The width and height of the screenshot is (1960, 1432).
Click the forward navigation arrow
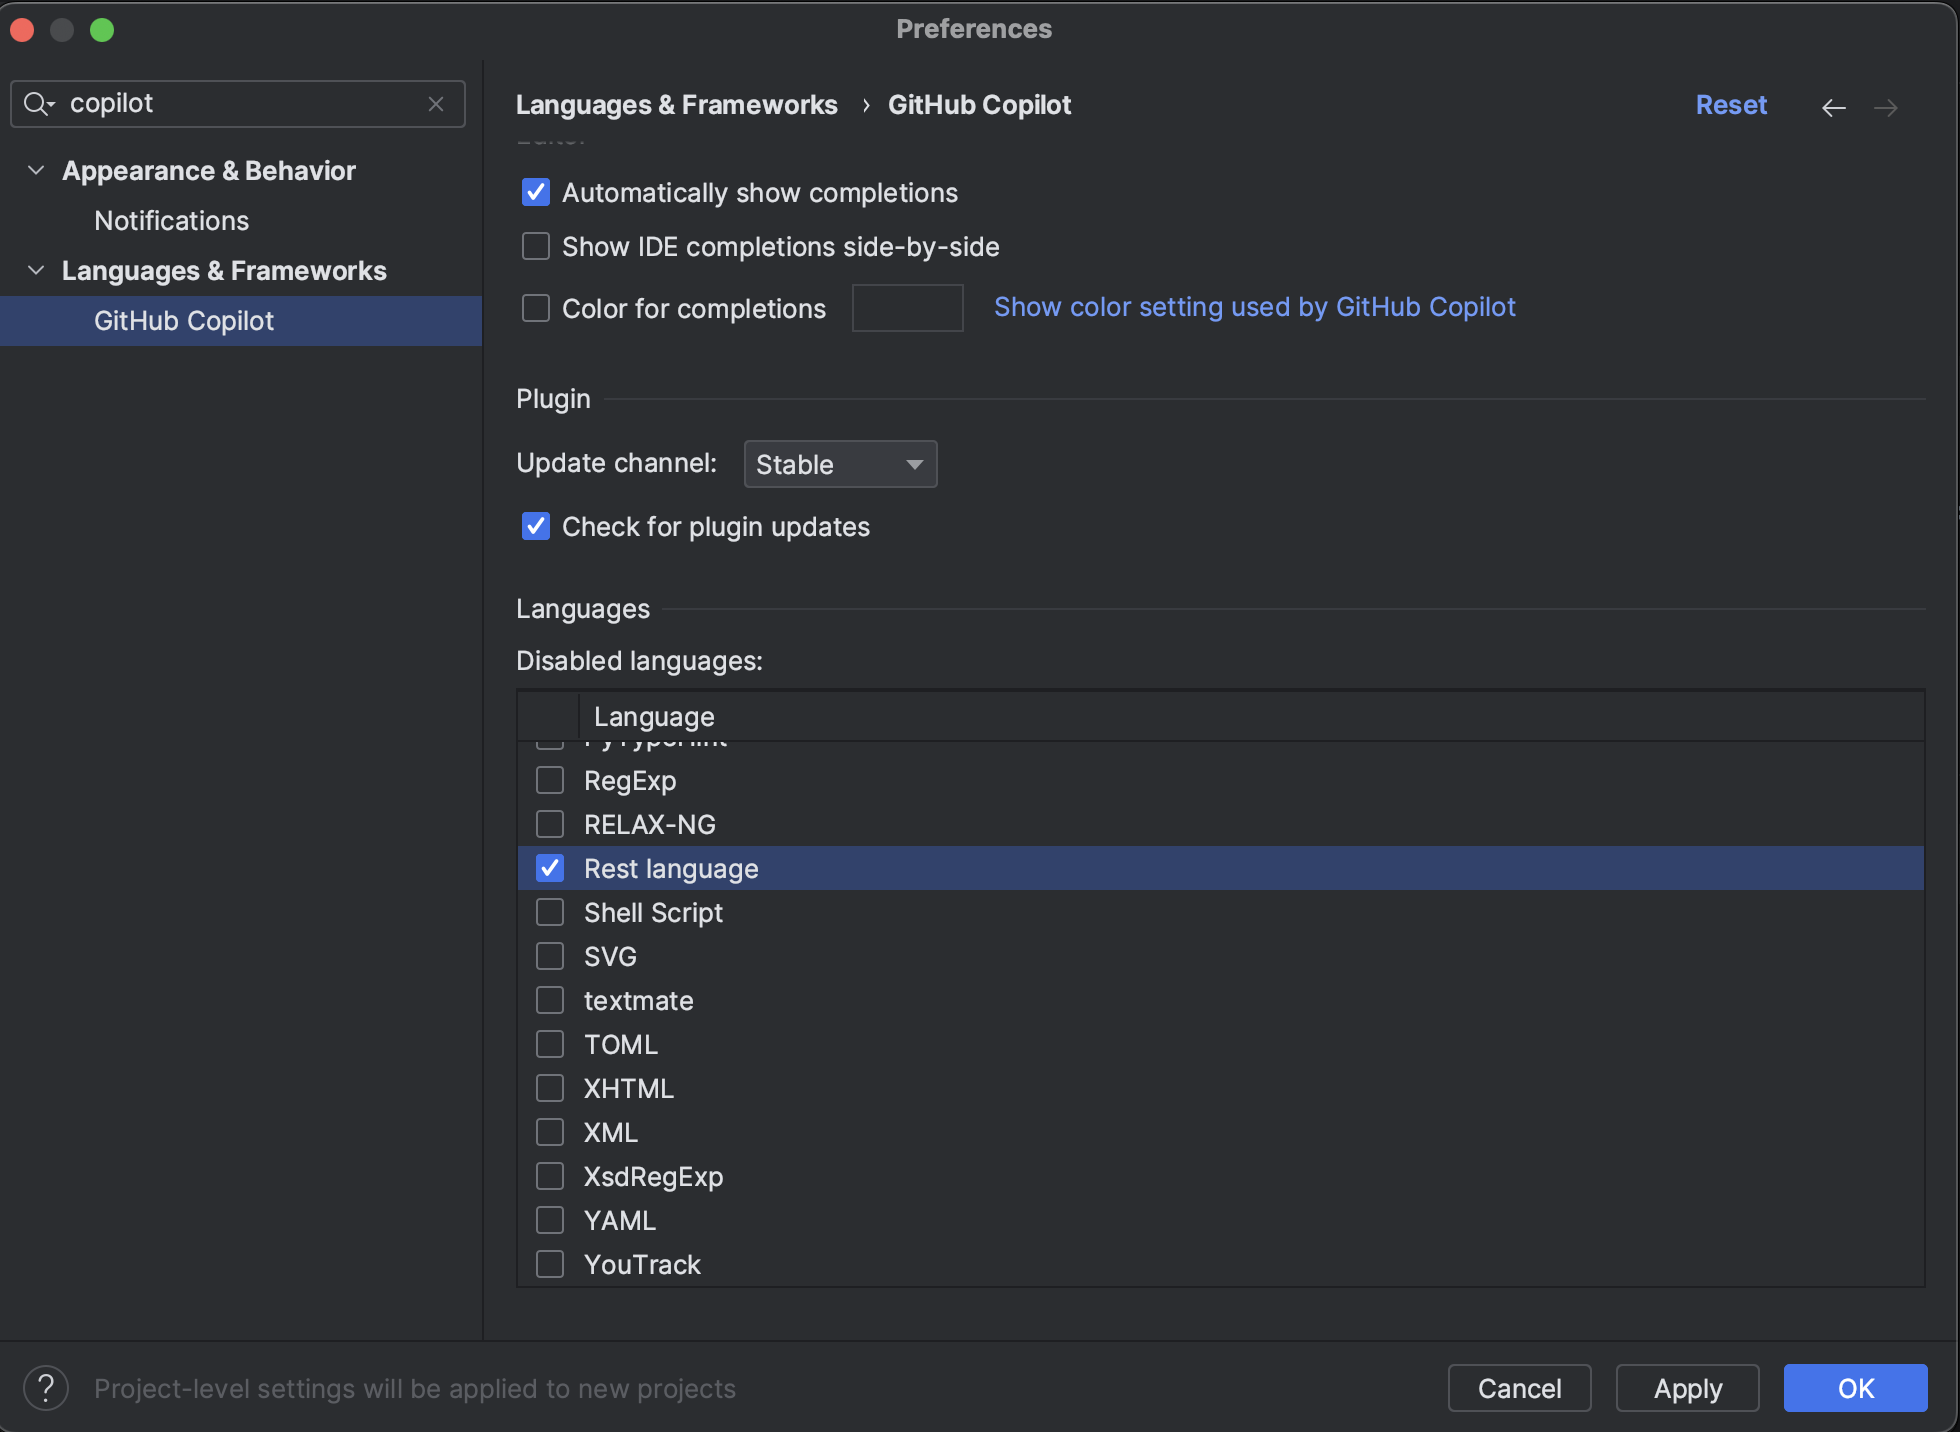click(1886, 107)
